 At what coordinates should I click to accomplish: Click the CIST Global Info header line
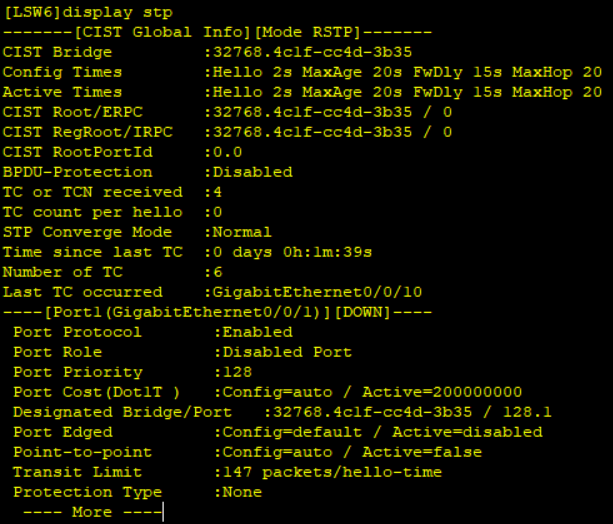tap(217, 32)
